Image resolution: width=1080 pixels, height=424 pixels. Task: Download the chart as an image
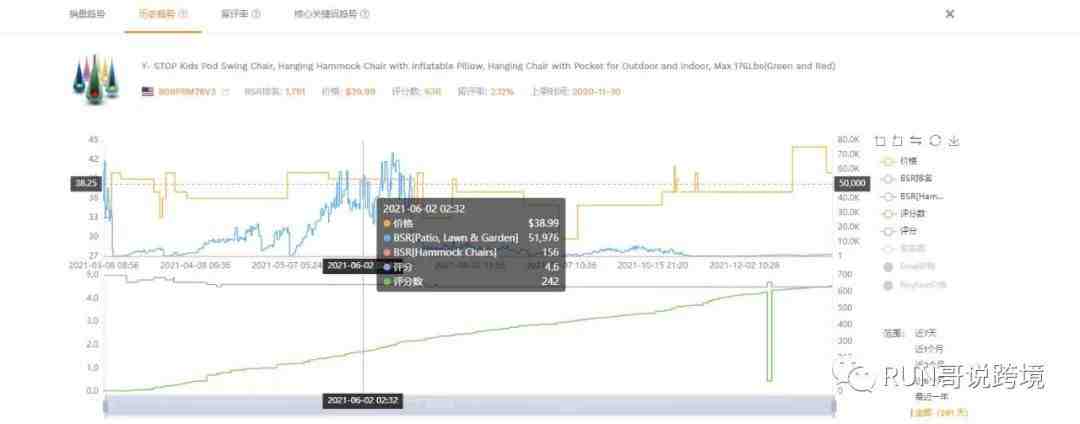(953, 140)
